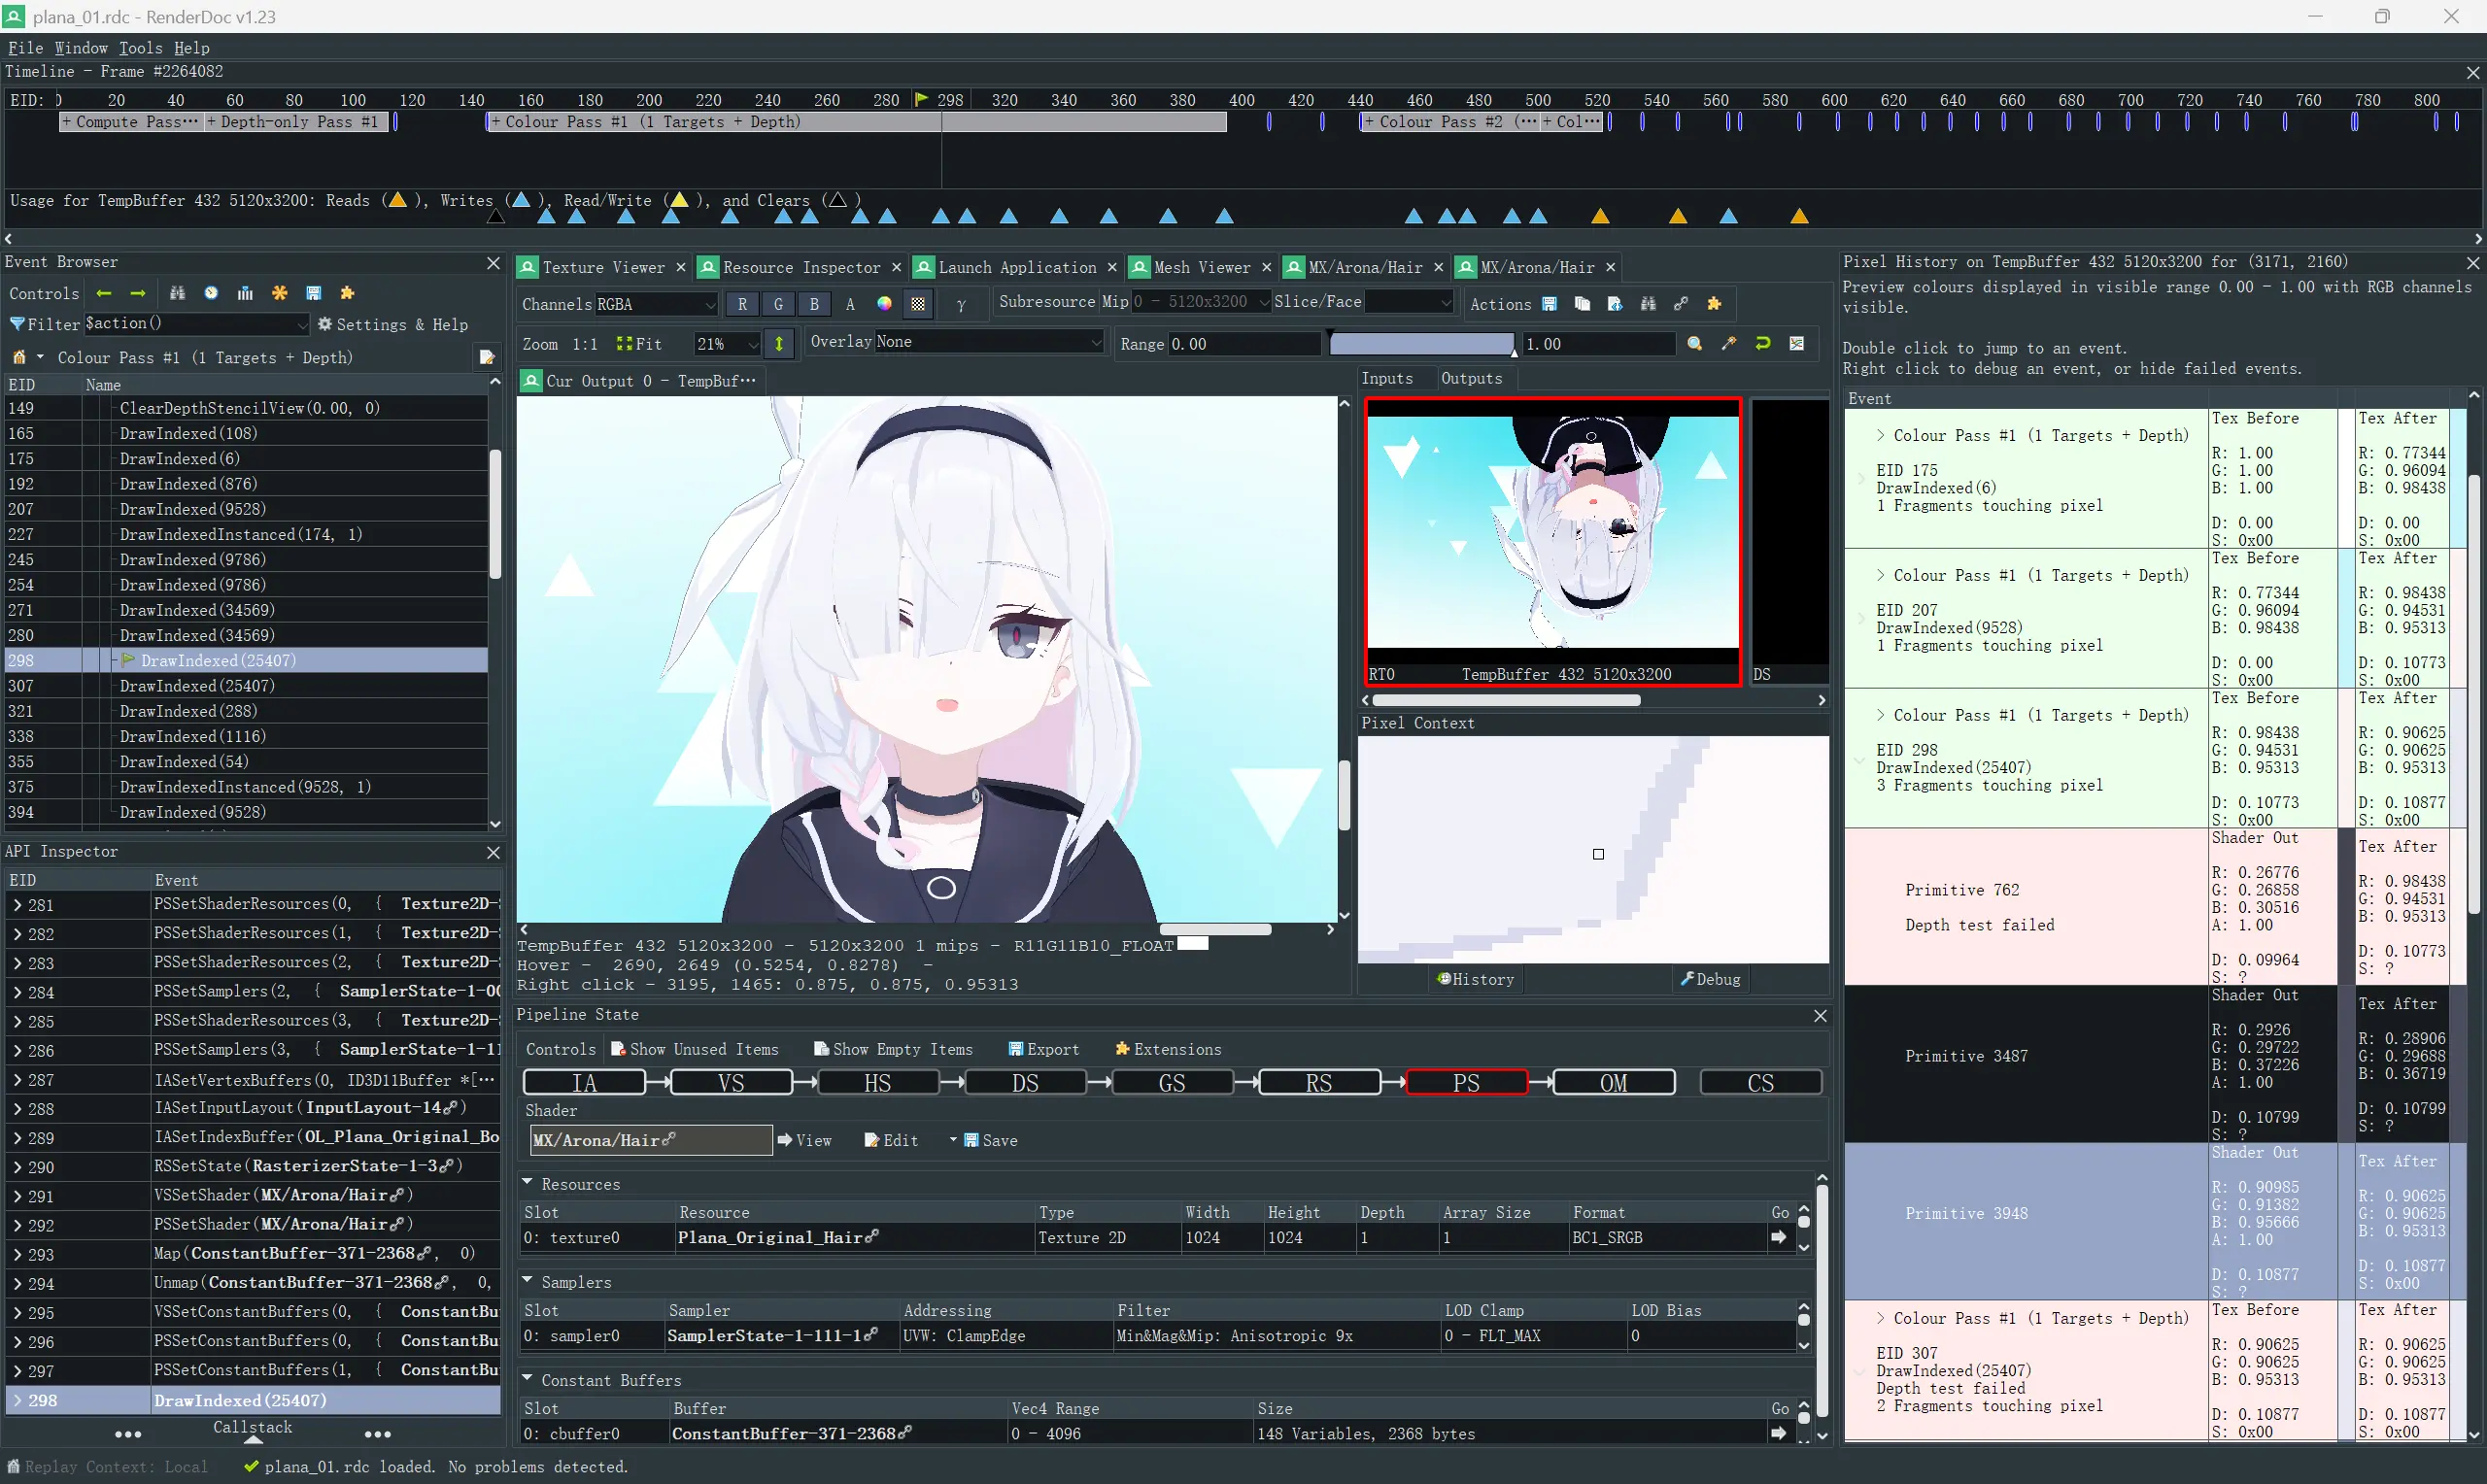The height and width of the screenshot is (1484, 2487).
Task: Toggle Show Unused Items
Action: tap(695, 1049)
